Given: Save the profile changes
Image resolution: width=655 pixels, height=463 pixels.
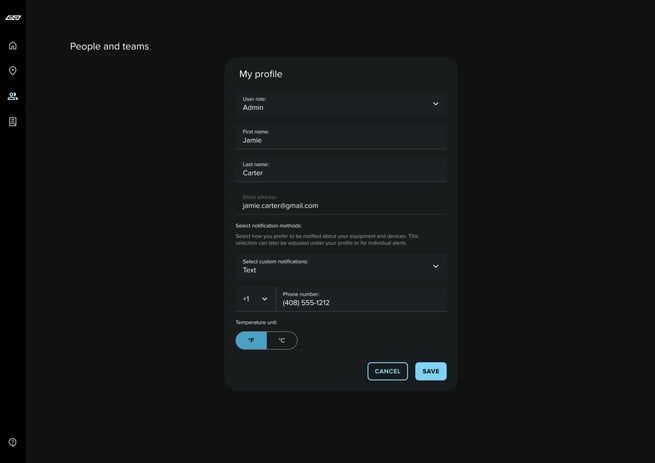Looking at the screenshot, I should 430,371.
